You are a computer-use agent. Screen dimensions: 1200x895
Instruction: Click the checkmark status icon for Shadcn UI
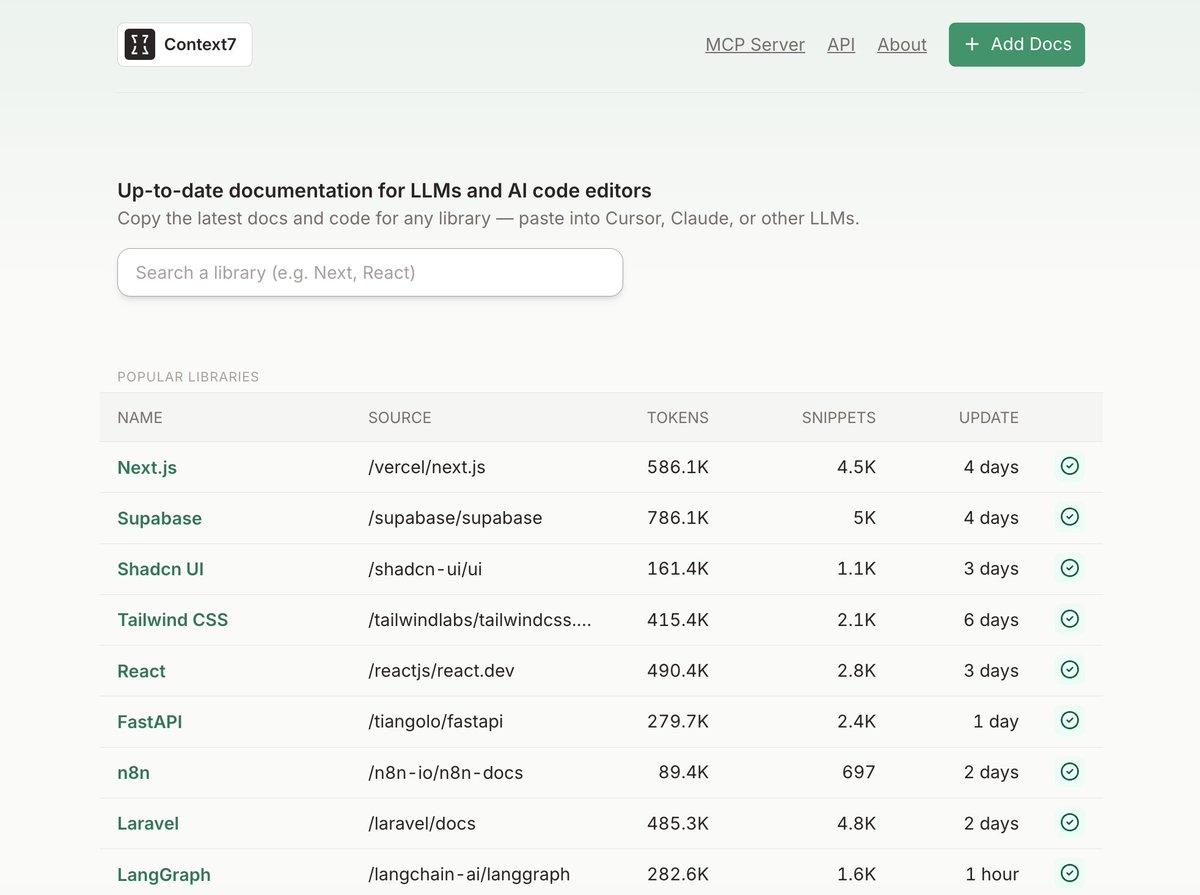click(x=1069, y=568)
